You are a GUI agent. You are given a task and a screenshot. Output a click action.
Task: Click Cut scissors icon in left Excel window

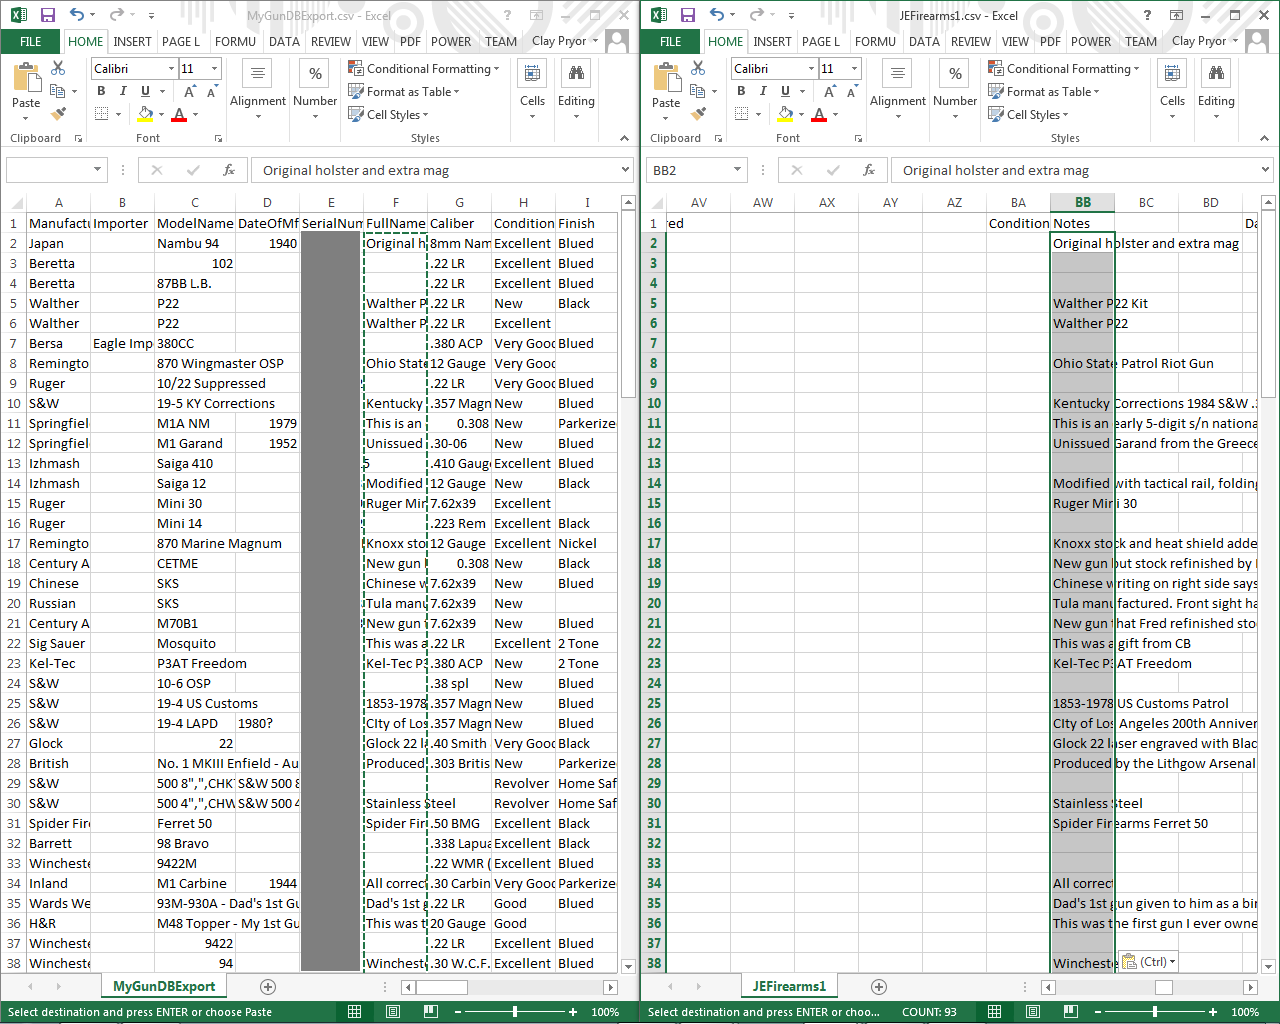coord(58,68)
